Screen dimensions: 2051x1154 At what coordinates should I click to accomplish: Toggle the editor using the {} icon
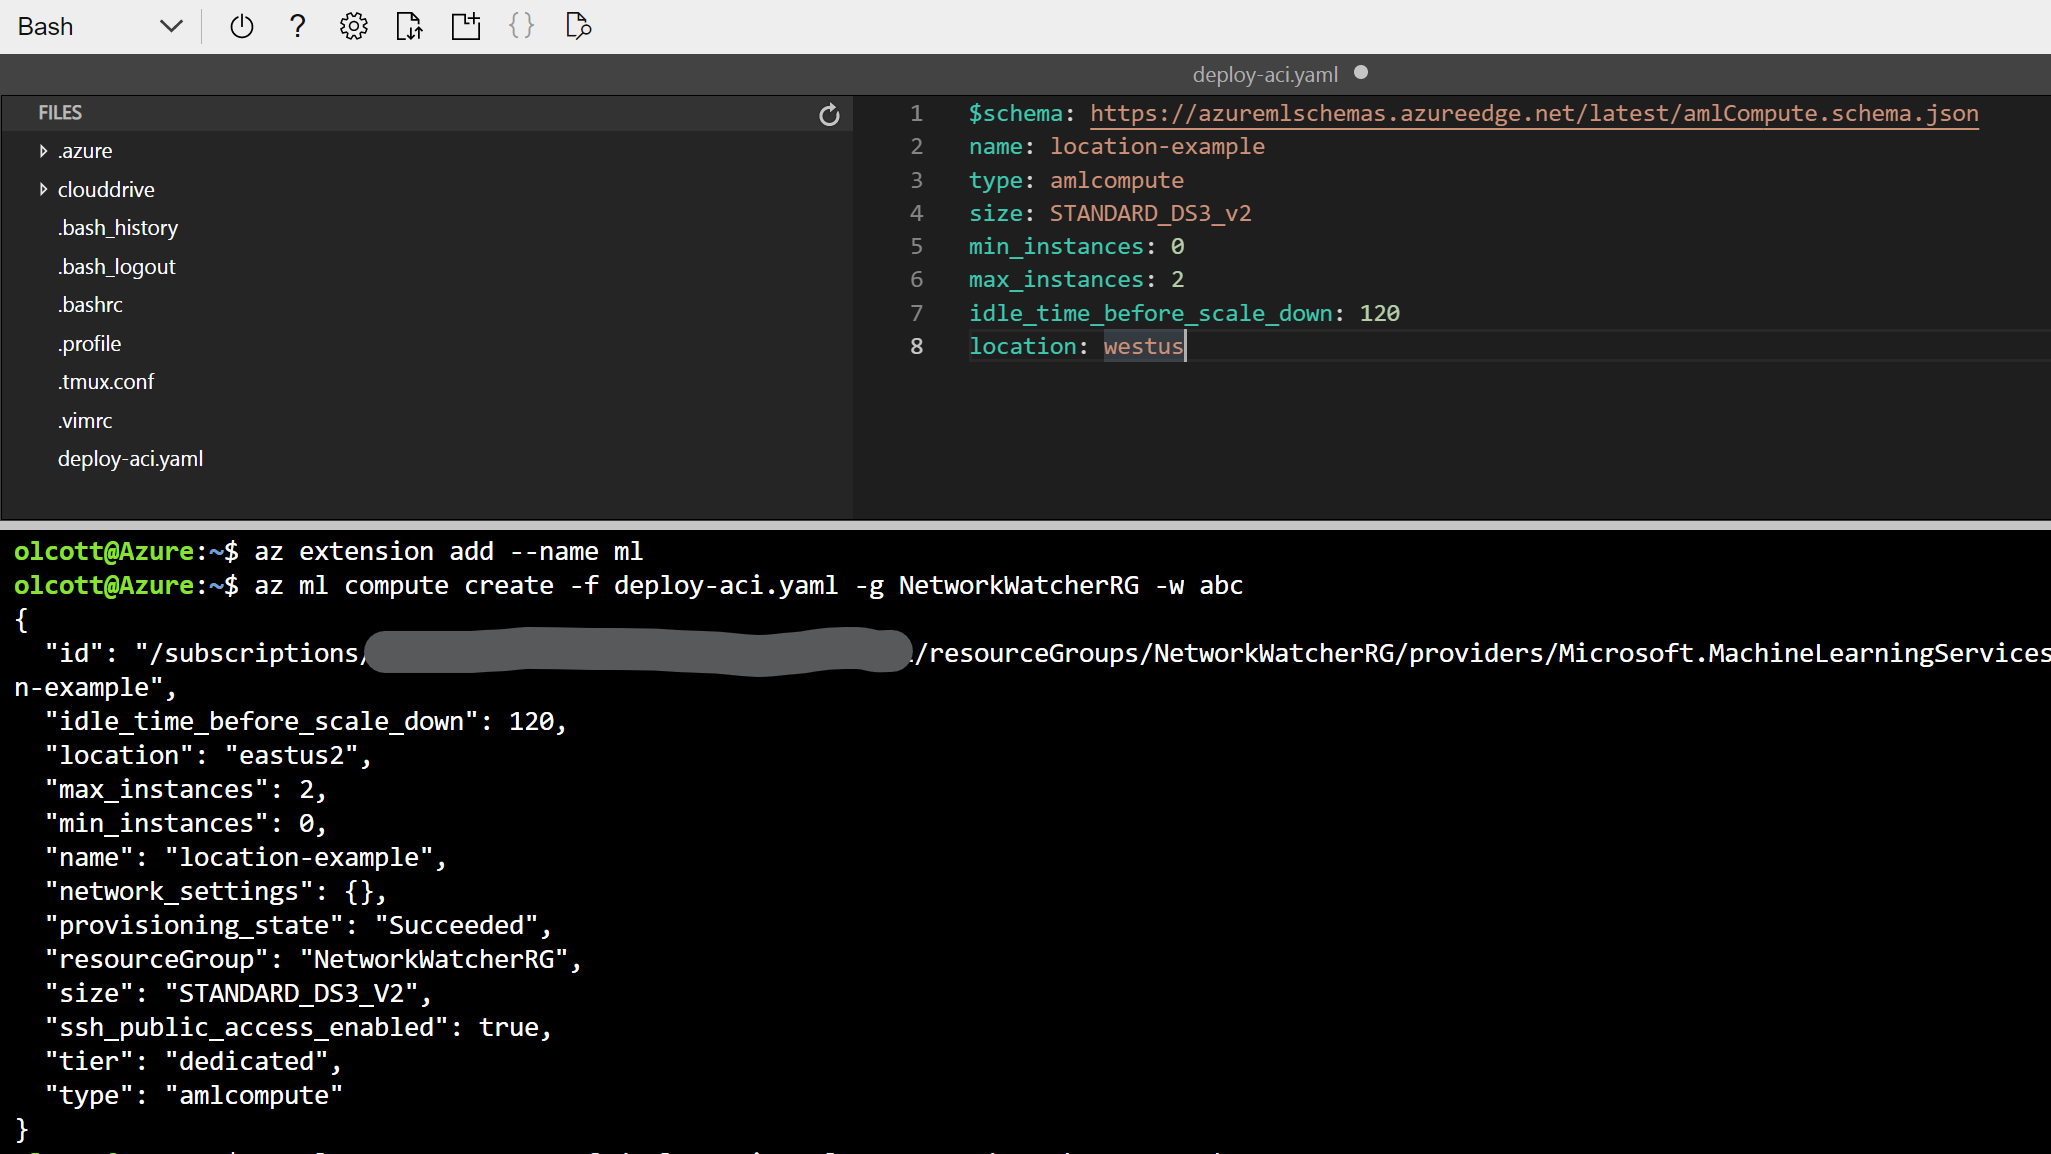(522, 26)
